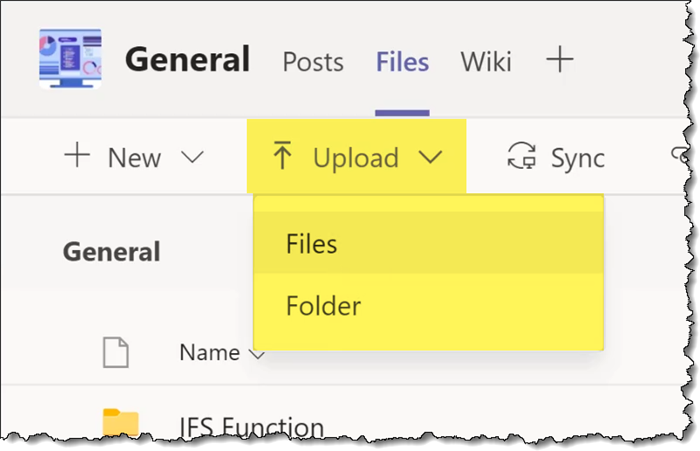Click the General breadcrumb link
Viewport: 700px width, 451px height.
click(111, 251)
